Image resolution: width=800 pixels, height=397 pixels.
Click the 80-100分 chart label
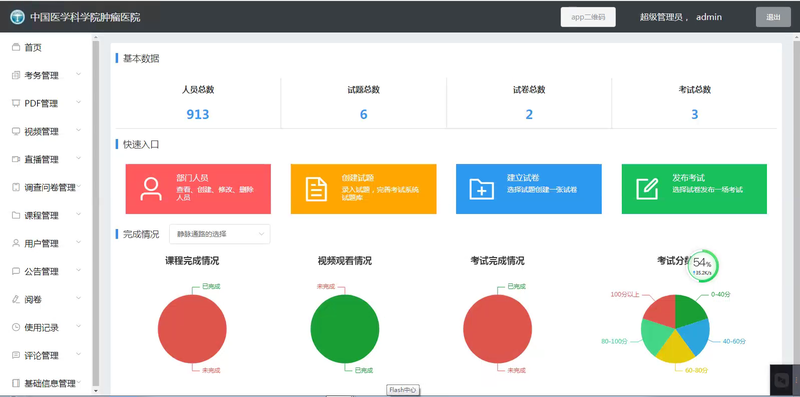[x=614, y=341]
